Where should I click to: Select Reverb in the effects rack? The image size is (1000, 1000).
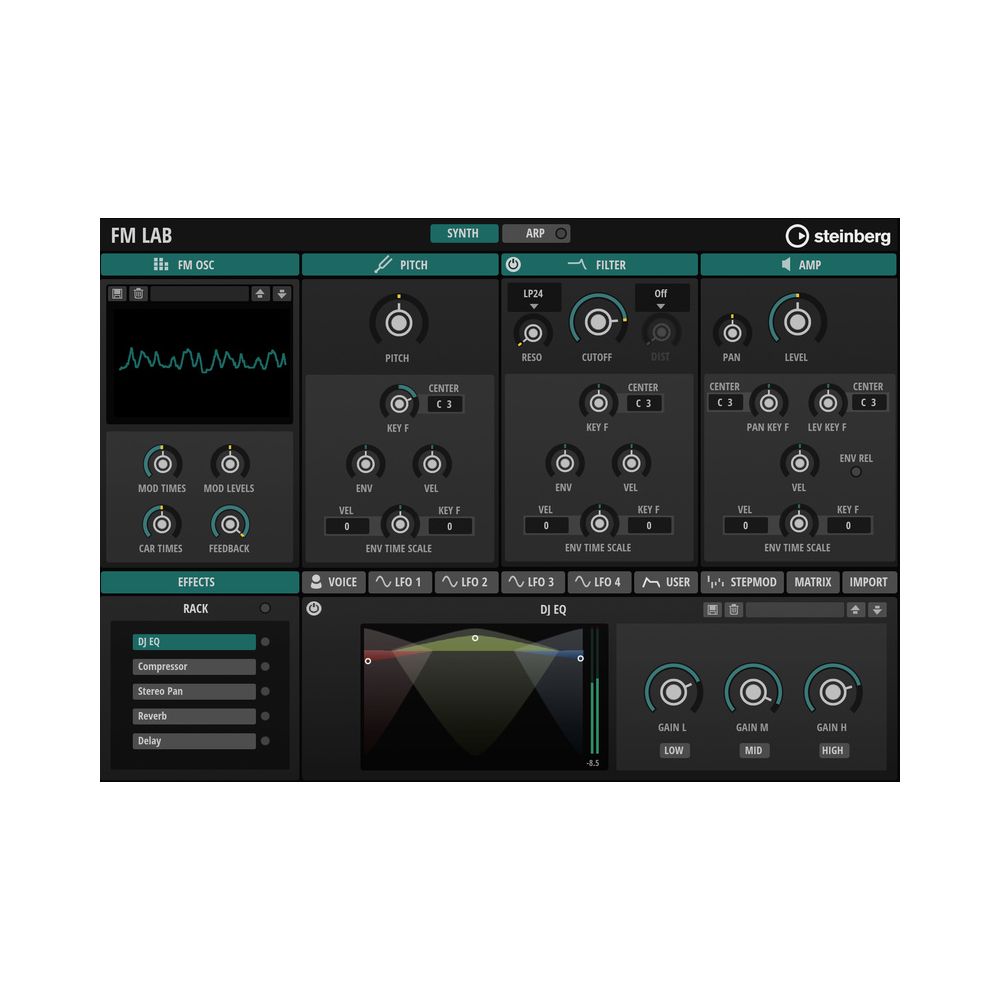pos(194,717)
